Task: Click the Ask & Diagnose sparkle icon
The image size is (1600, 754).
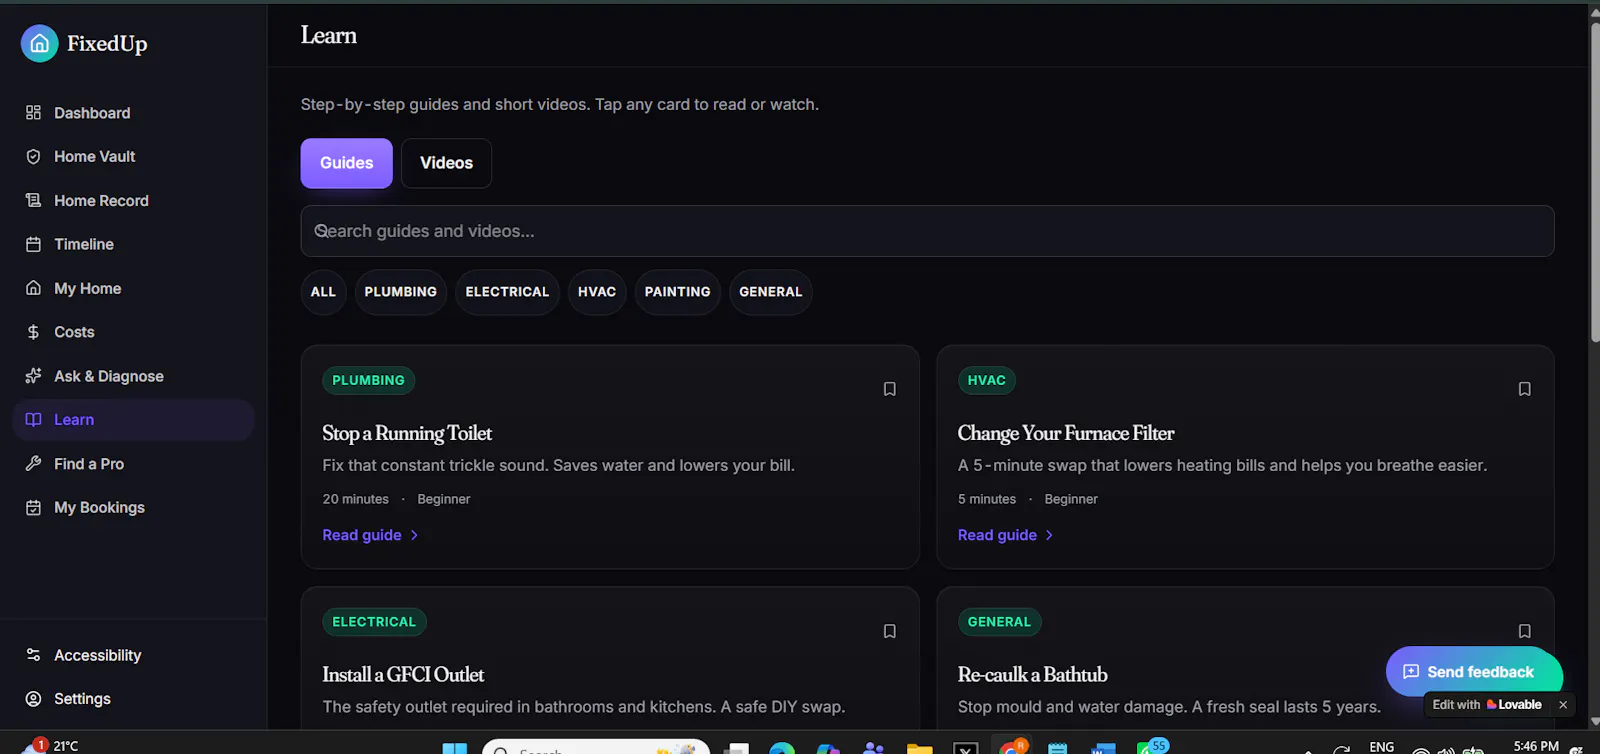Action: [x=33, y=376]
